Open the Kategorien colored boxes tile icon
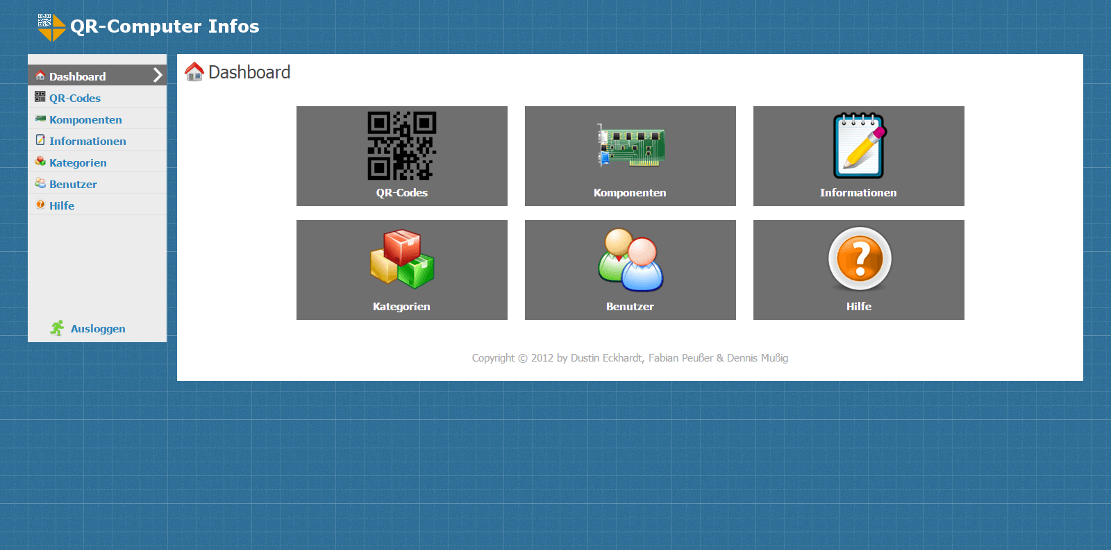The height and width of the screenshot is (550, 1111). (x=402, y=259)
